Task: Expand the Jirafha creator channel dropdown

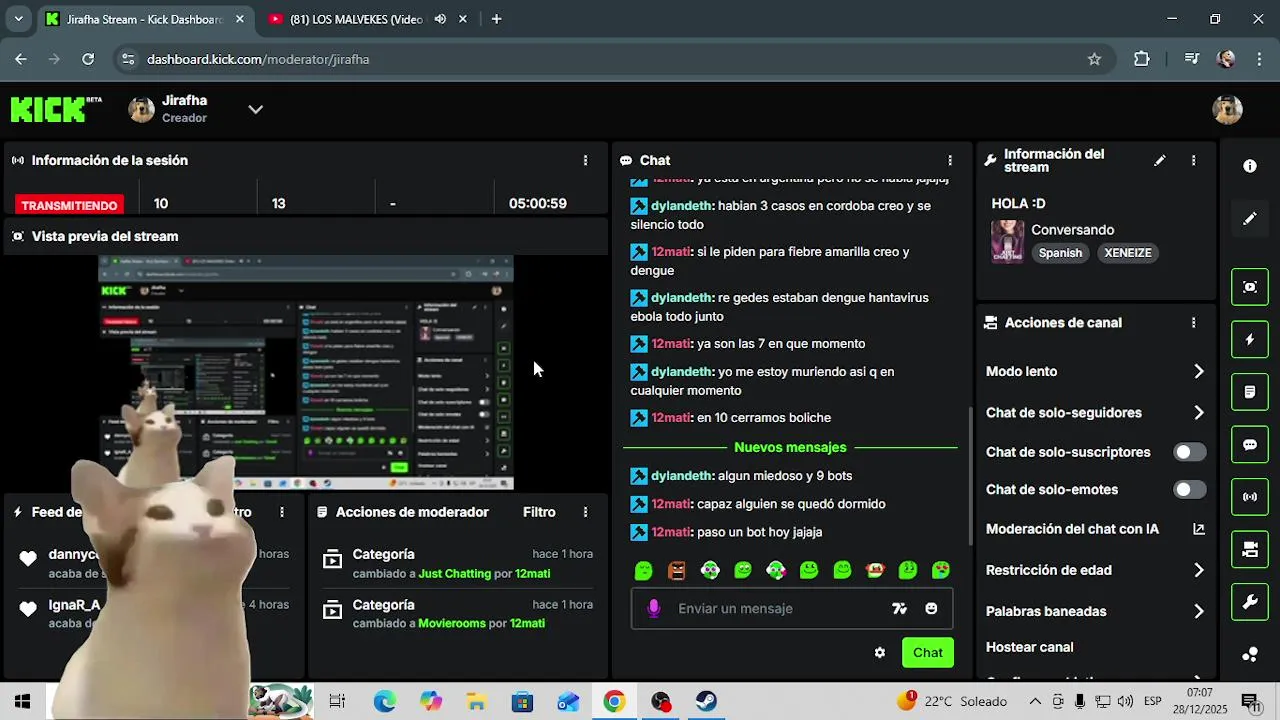Action: point(256,109)
